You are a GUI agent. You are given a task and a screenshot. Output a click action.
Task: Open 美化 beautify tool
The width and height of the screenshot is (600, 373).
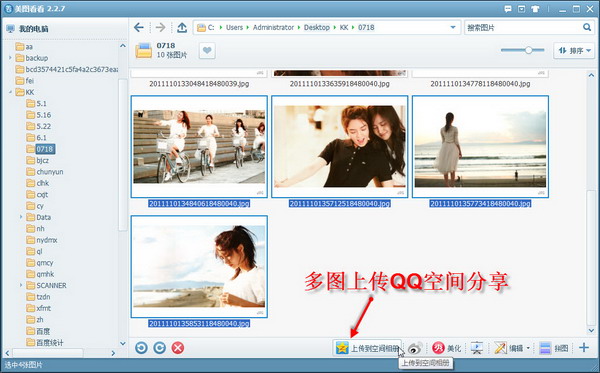(x=447, y=348)
